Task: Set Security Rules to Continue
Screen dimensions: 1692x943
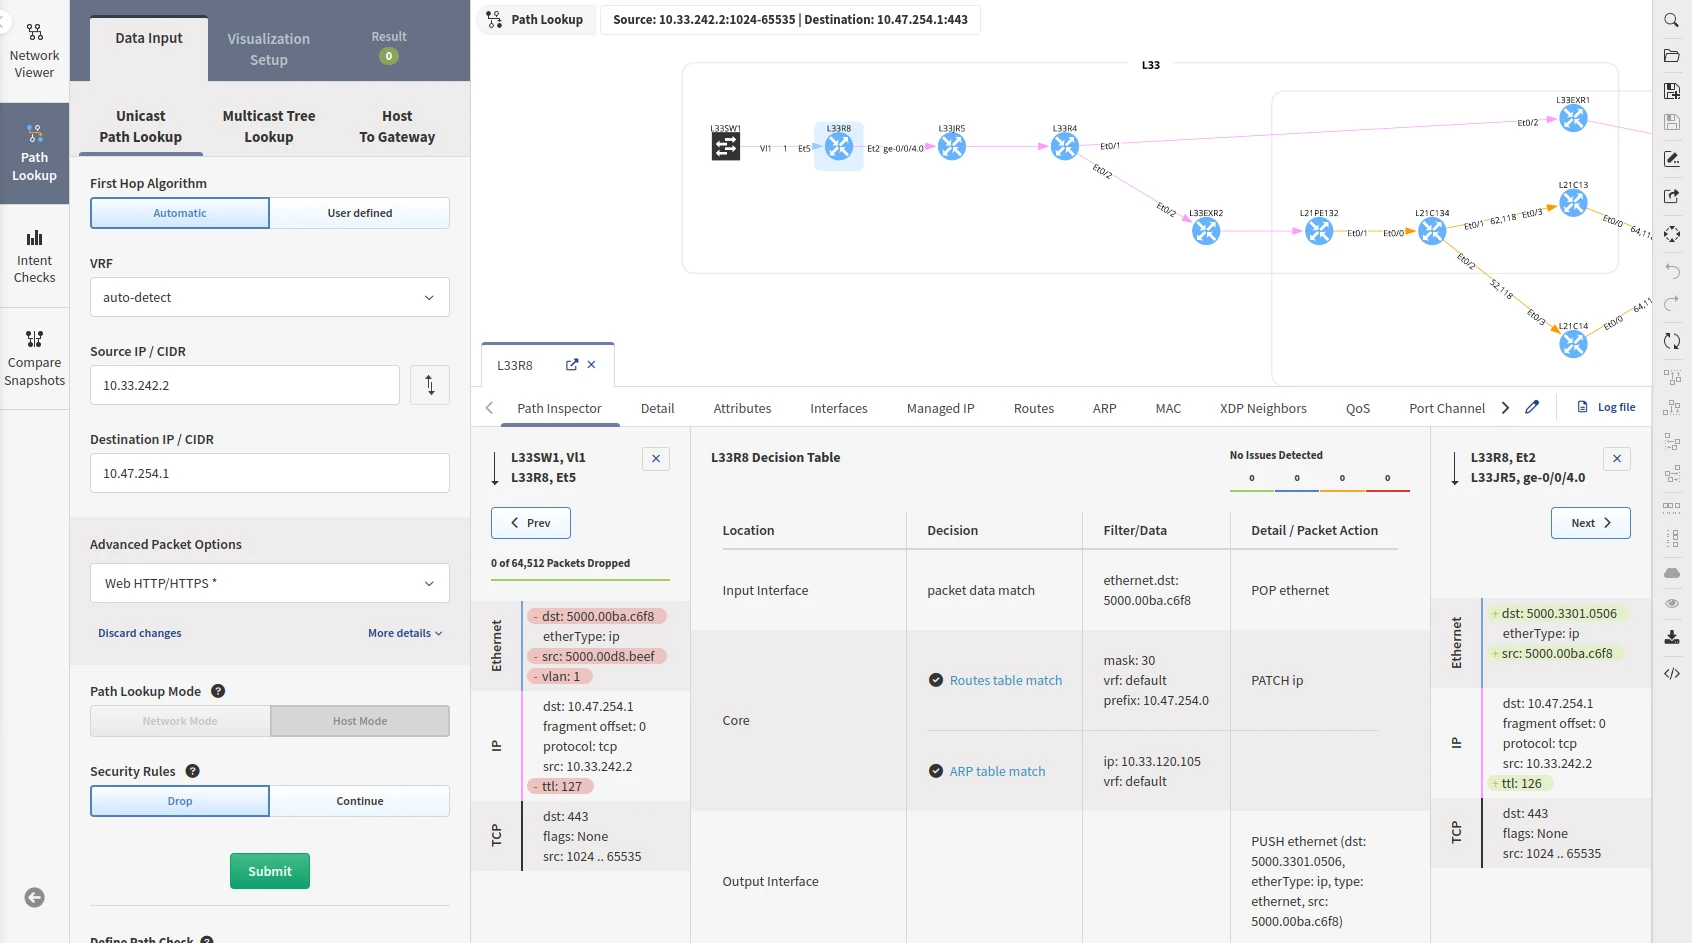Action: coord(359,801)
